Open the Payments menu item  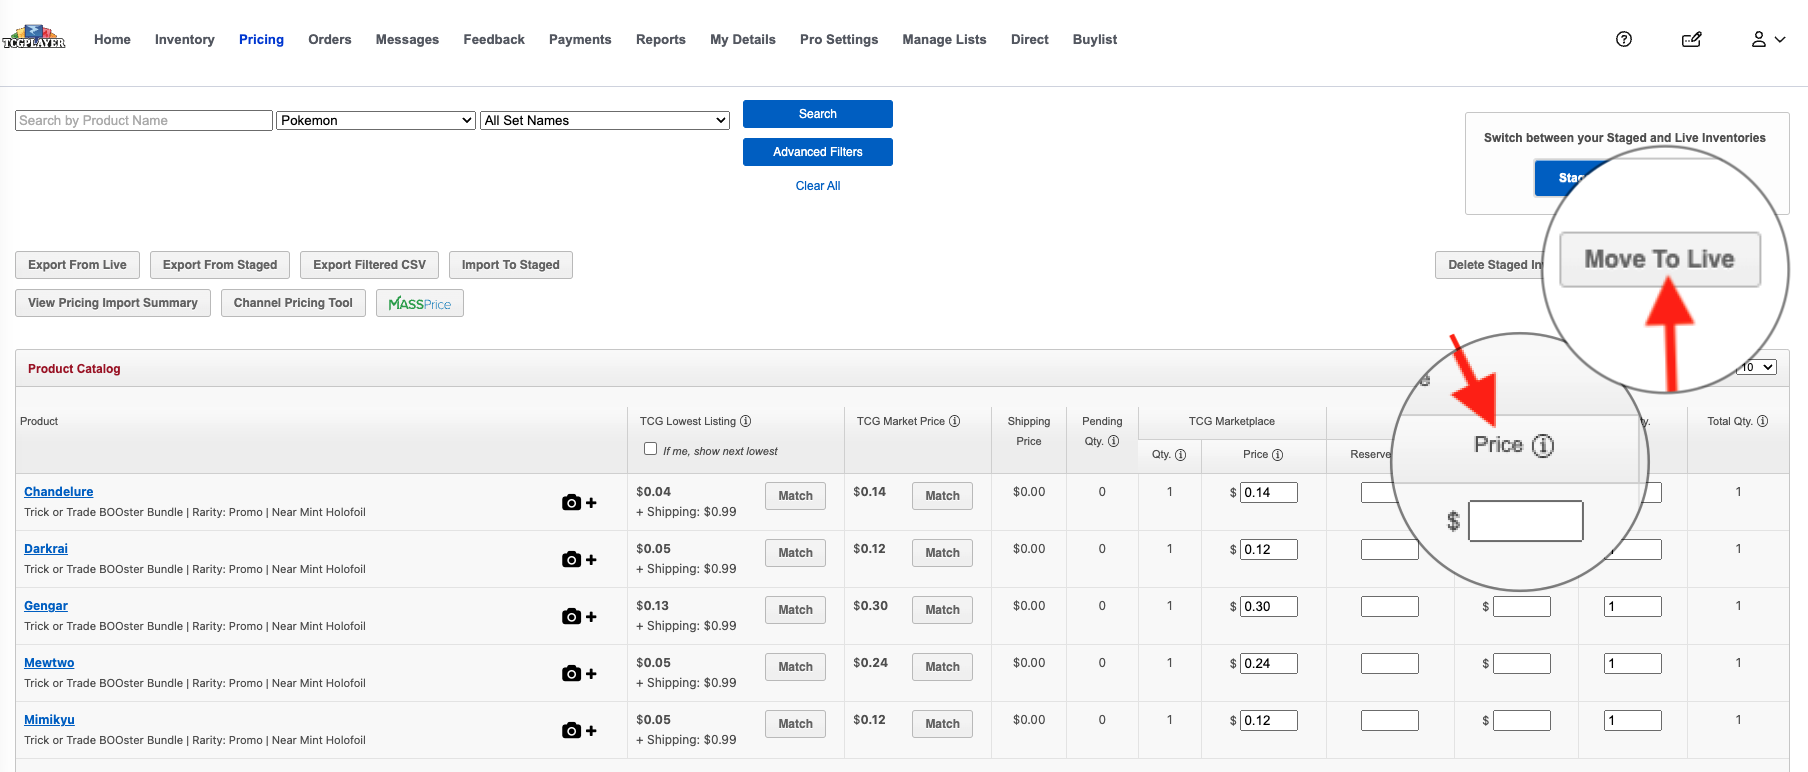coord(580,39)
